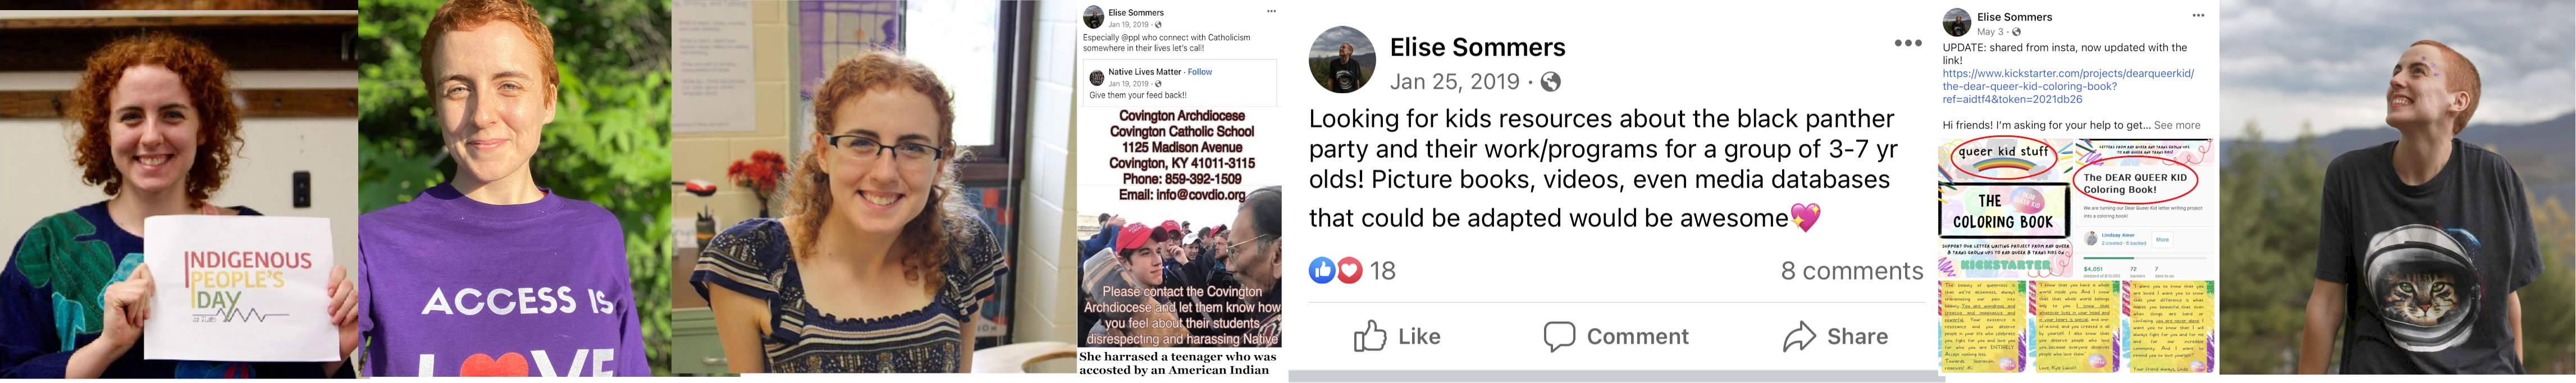Open the Elise Sommers avatar on the Jan 25 post
Image resolution: width=2576 pixels, height=383 pixels.
click(x=1342, y=60)
